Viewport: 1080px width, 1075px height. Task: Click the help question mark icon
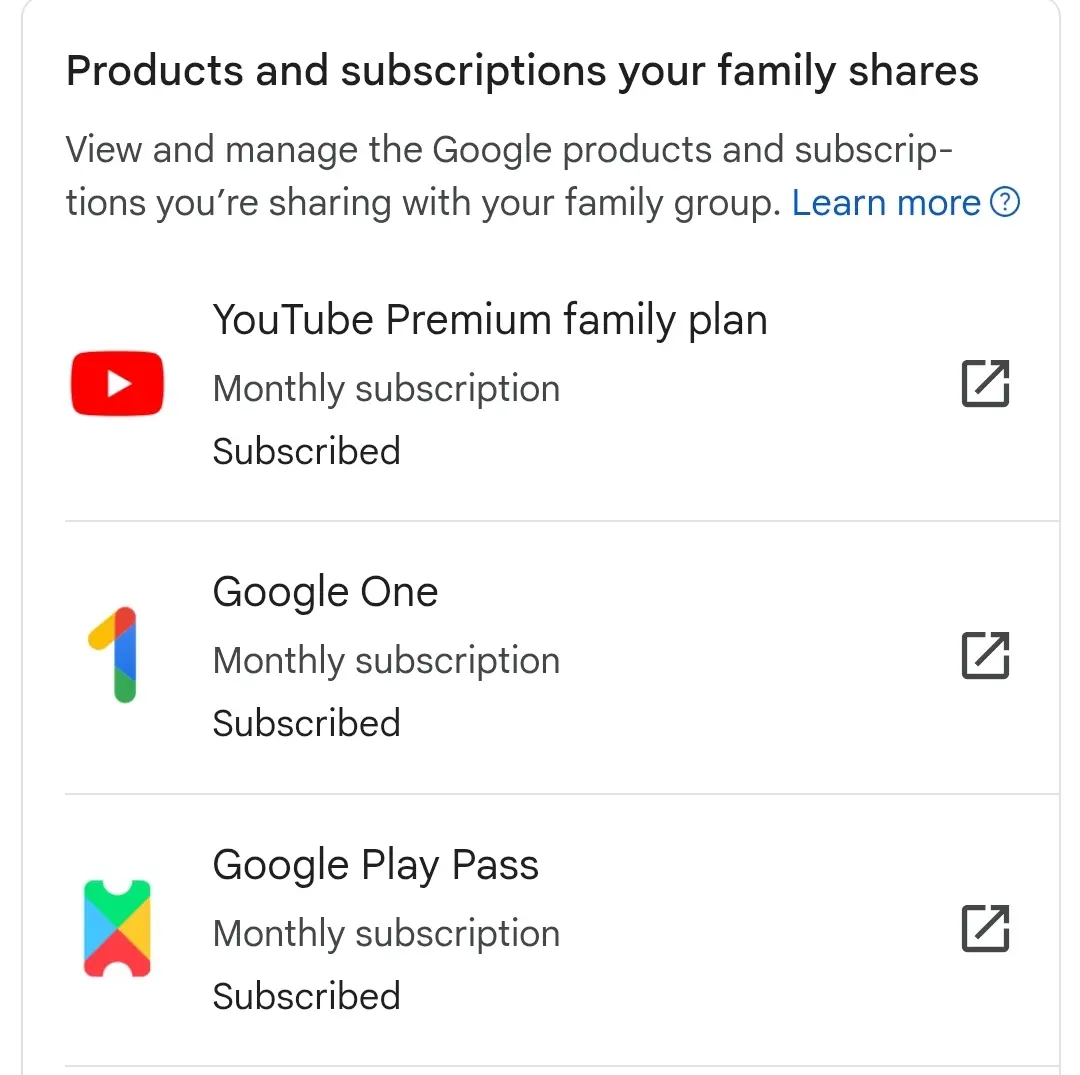coord(1005,202)
